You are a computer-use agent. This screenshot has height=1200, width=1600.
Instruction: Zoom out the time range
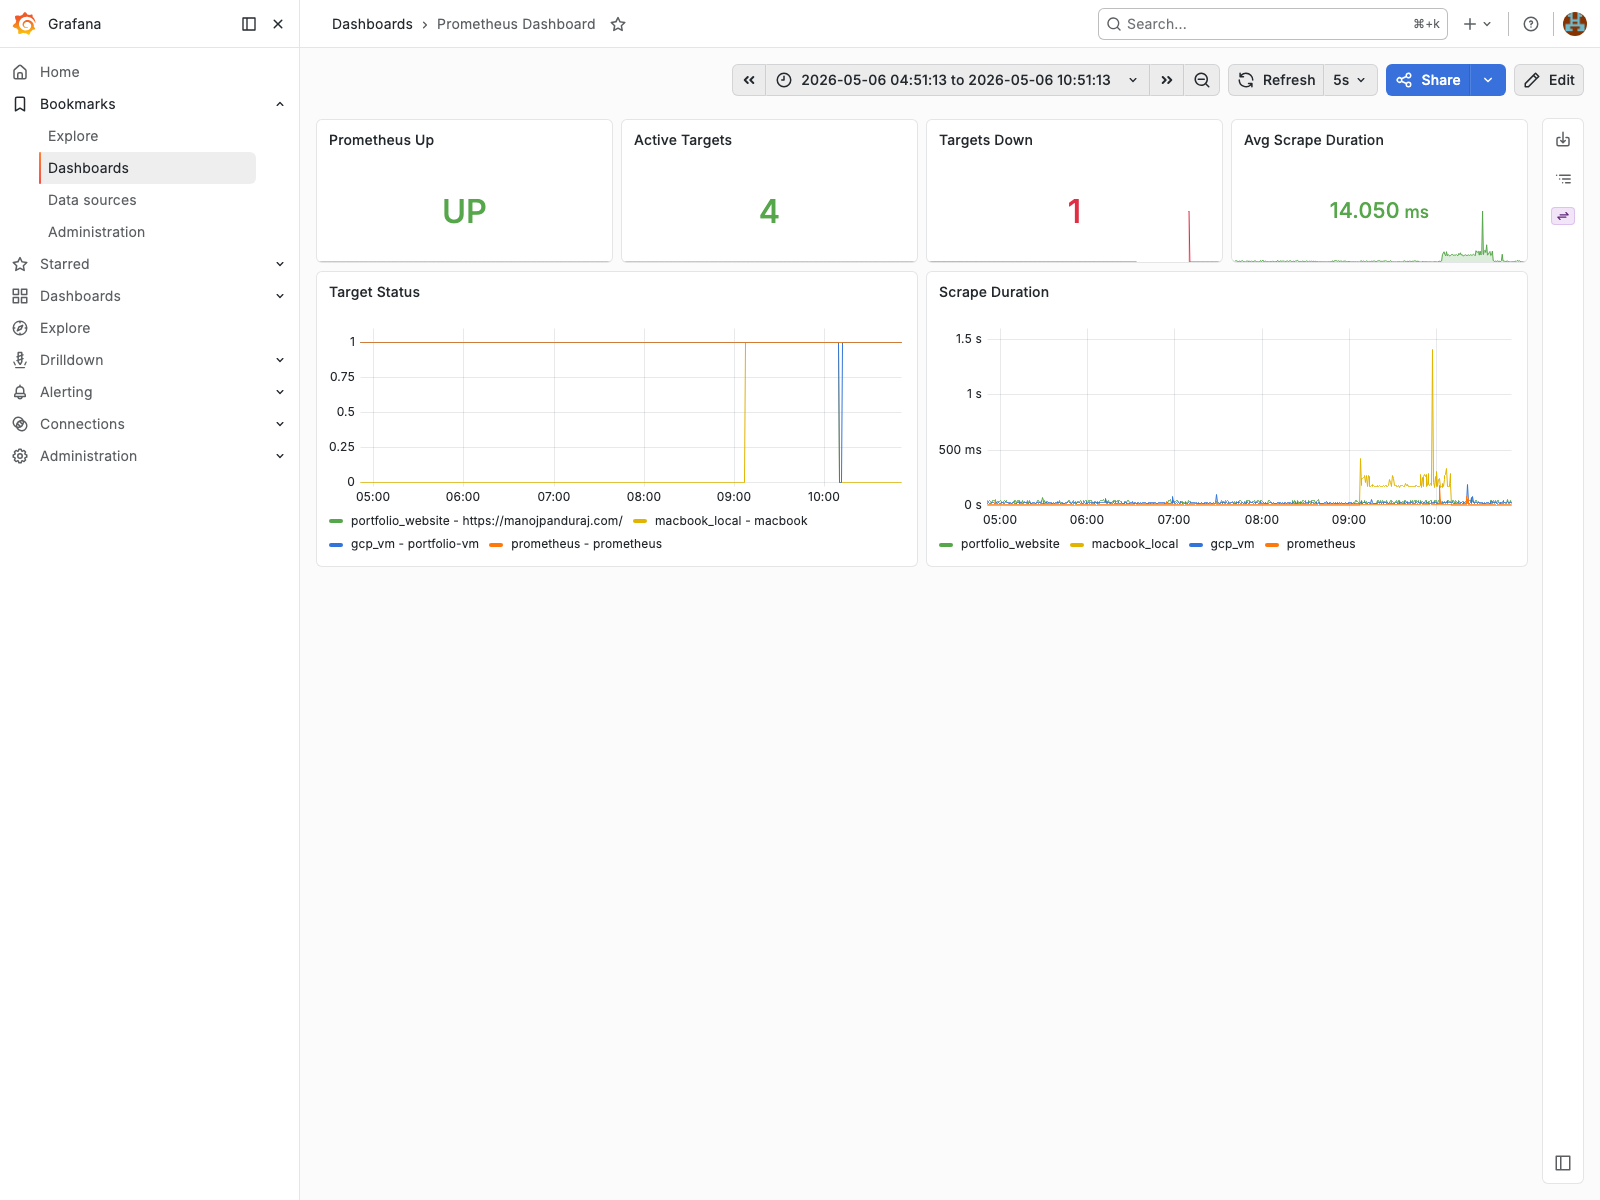(x=1202, y=80)
